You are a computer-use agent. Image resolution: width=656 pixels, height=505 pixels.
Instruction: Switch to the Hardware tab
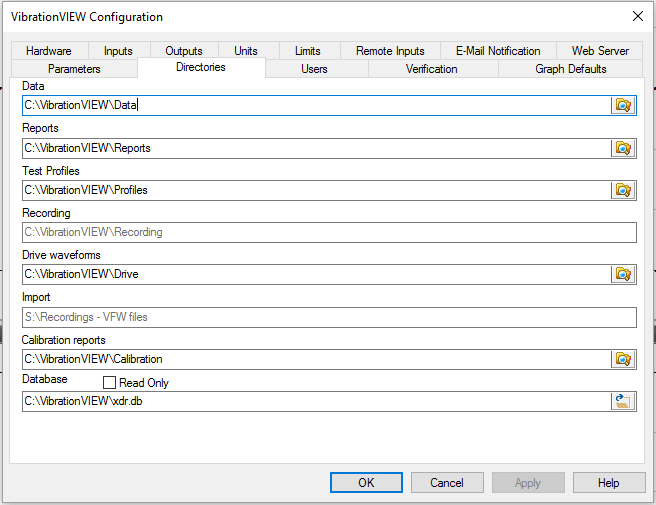tap(49, 51)
